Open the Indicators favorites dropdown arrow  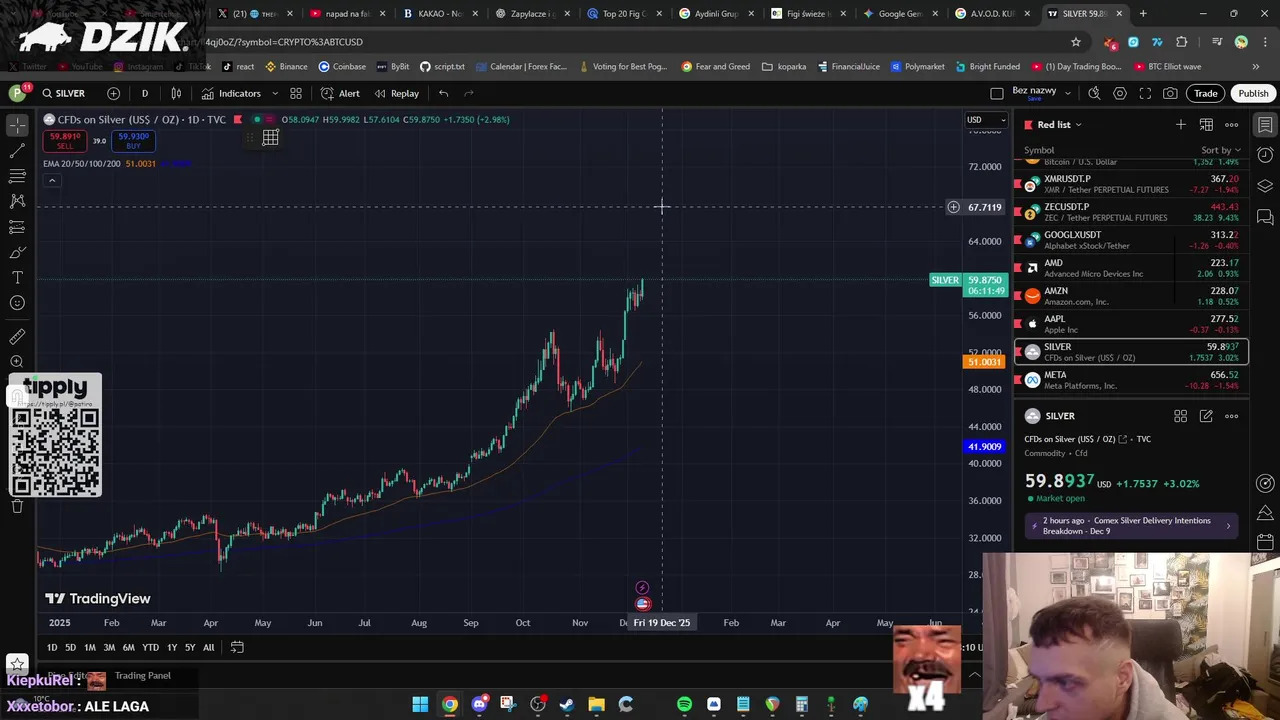pos(275,93)
